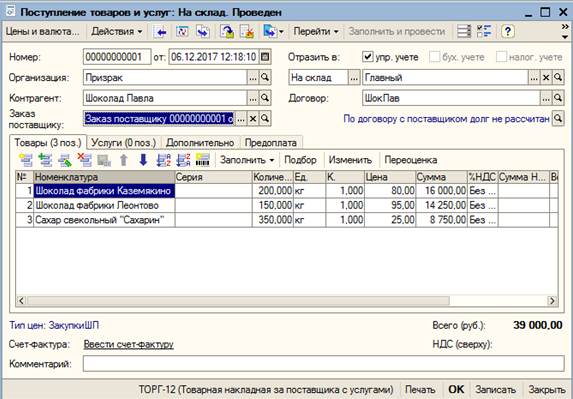Clear Заказ поставщику field with X
The height and width of the screenshot is (399, 573).
(x=253, y=119)
